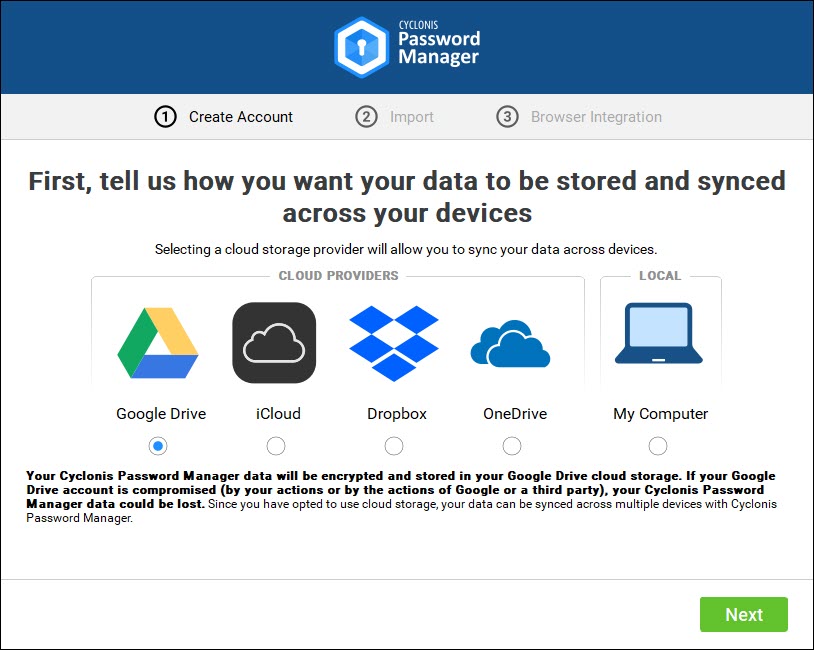Click the OneDrive text label

pyautogui.click(x=515, y=414)
